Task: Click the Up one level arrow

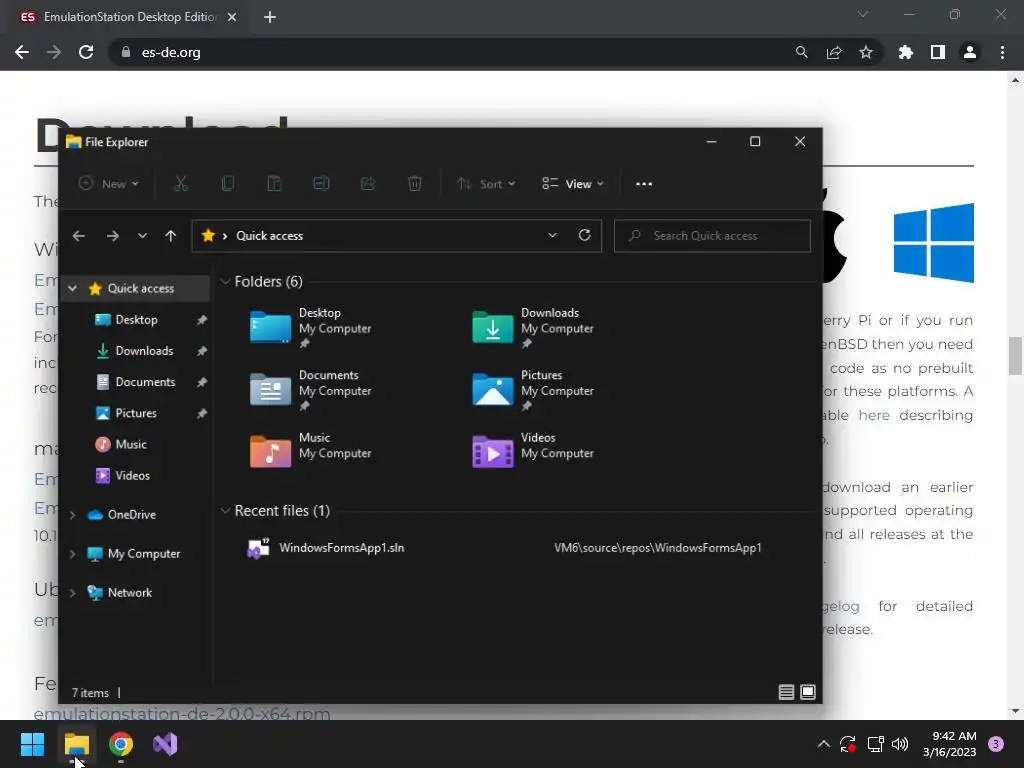Action: tap(170, 236)
